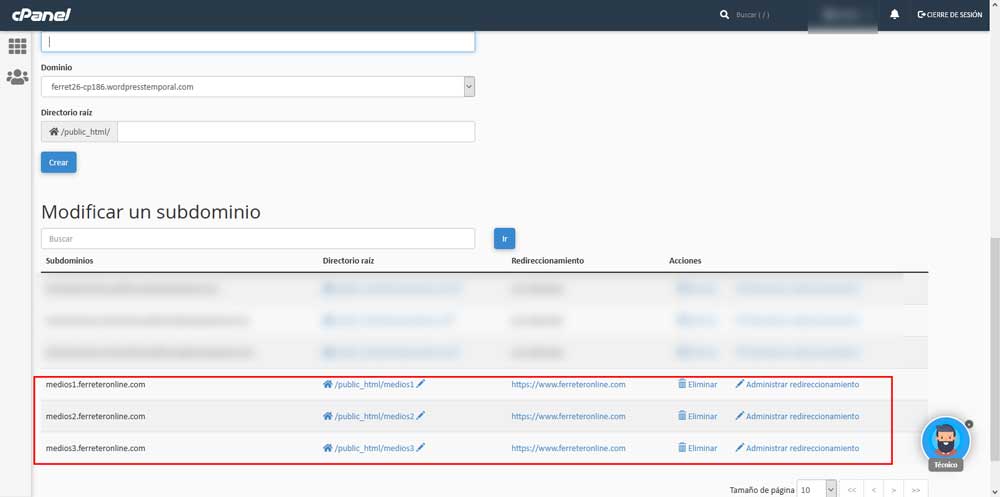Click the subdomain name input field
1000x497 pixels.
click(258, 41)
